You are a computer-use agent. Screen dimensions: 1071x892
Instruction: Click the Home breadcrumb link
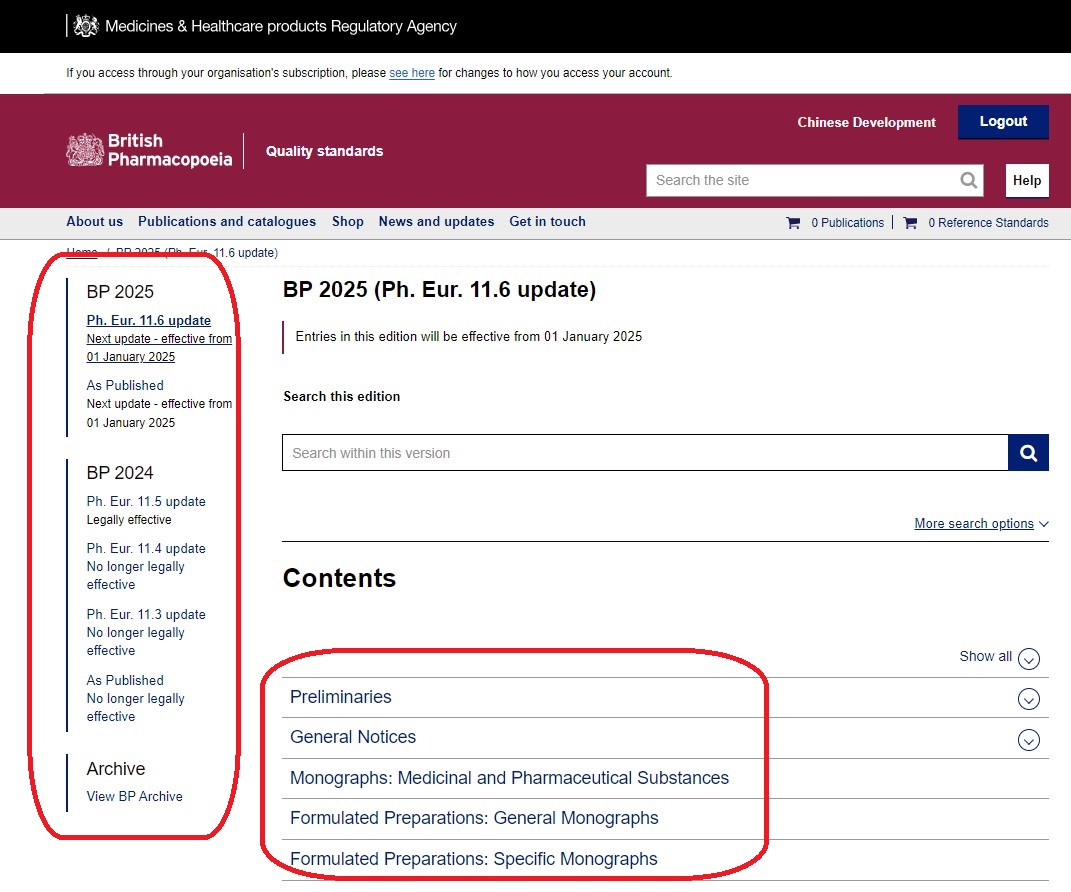(x=82, y=253)
